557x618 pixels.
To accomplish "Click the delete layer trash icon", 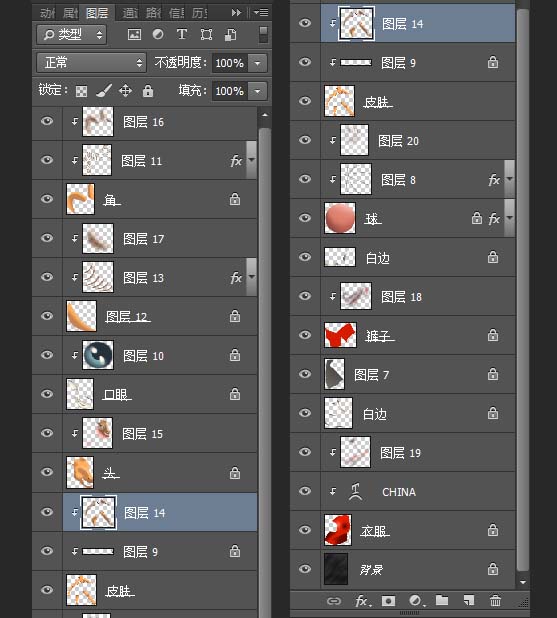I will [495, 601].
